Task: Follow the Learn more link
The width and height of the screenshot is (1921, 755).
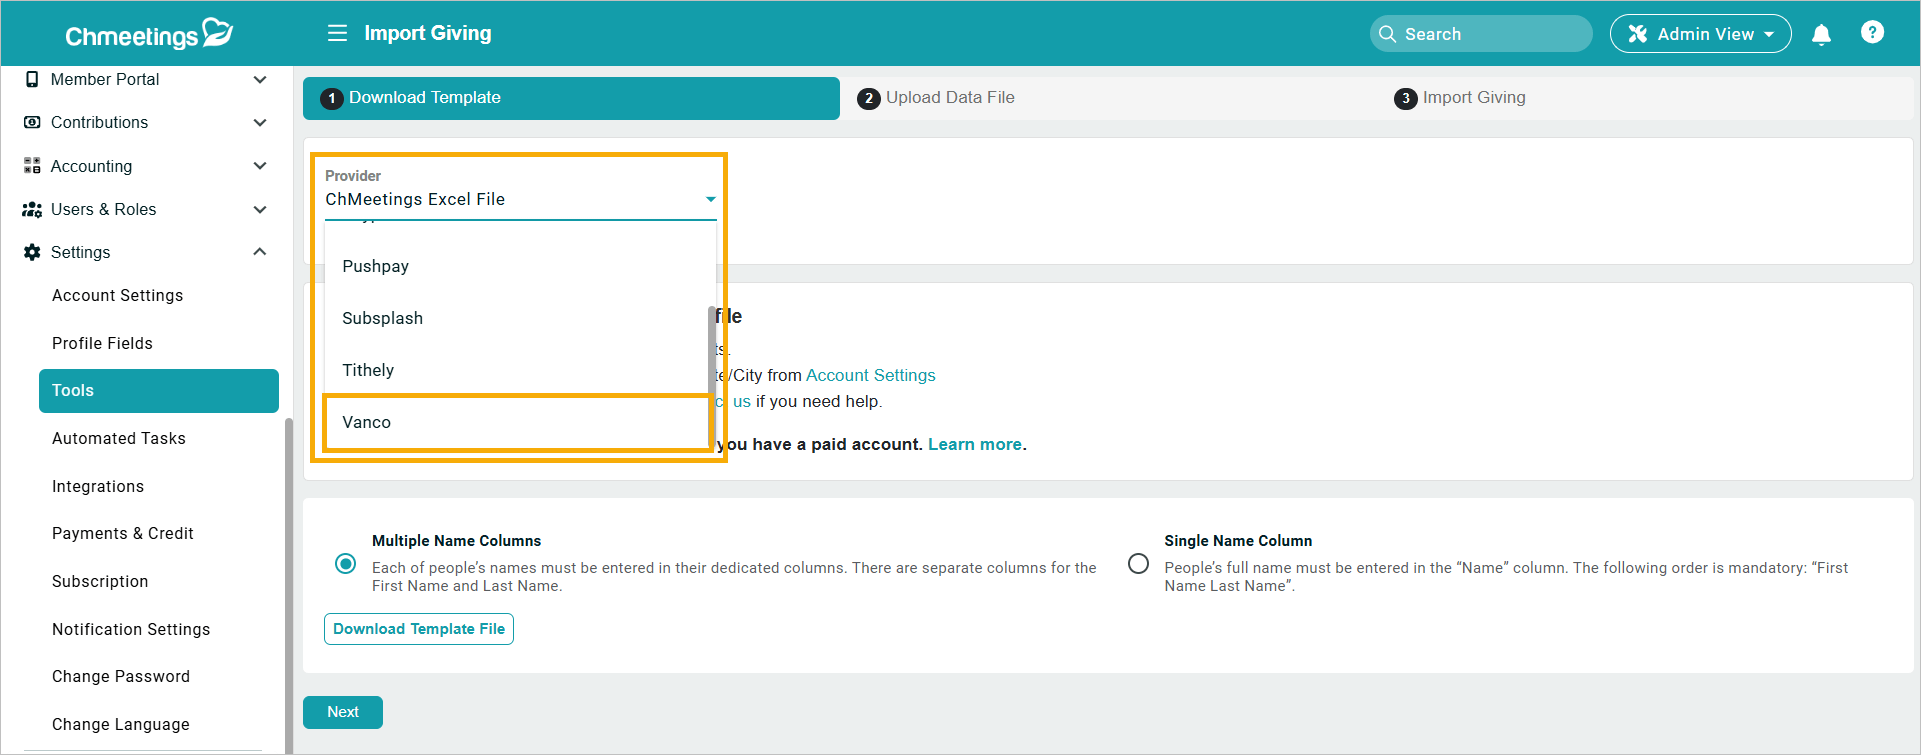Action: (975, 444)
